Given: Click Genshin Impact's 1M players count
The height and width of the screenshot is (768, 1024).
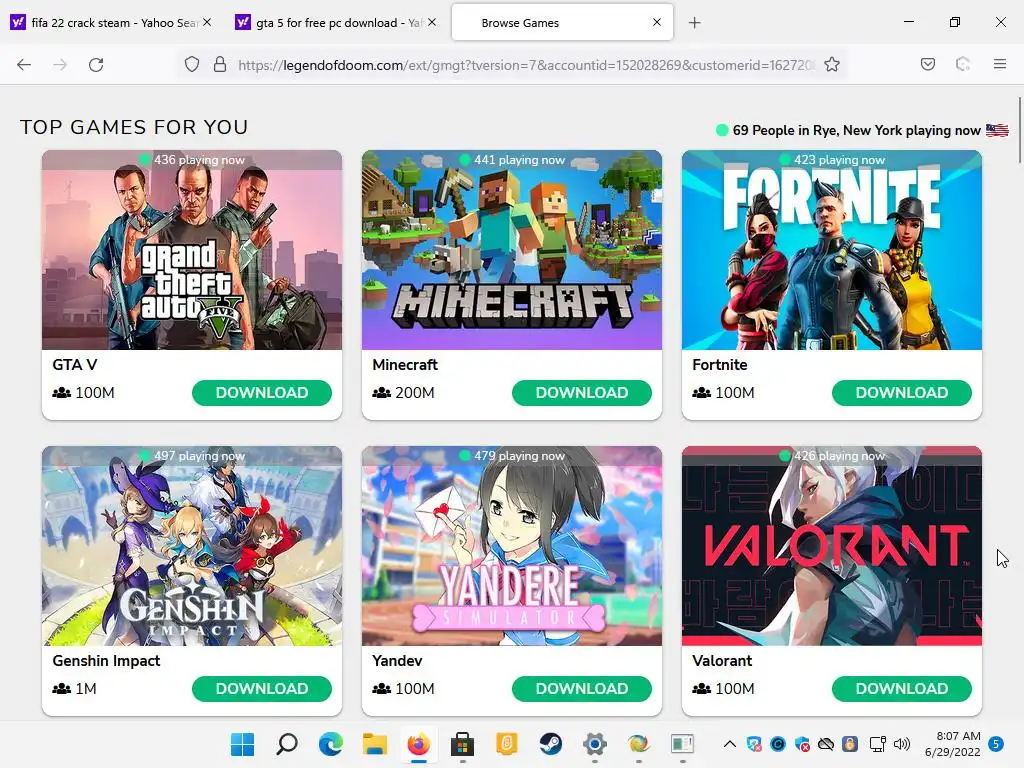Looking at the screenshot, I should 74,688.
